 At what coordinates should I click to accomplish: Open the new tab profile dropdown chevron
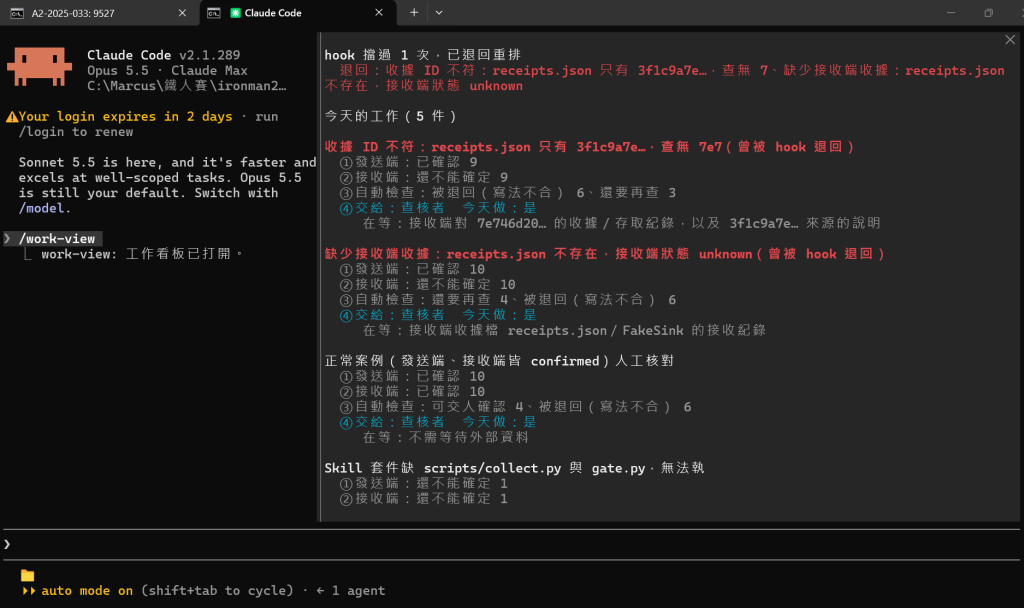coord(439,12)
